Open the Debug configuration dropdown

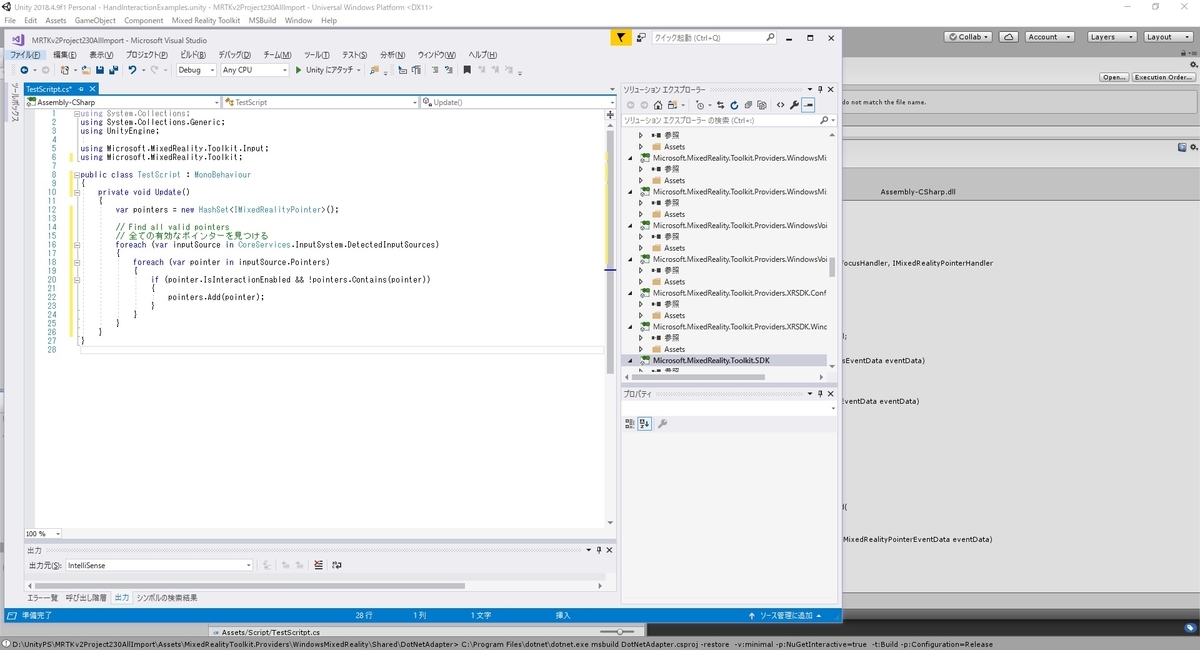[x=196, y=70]
